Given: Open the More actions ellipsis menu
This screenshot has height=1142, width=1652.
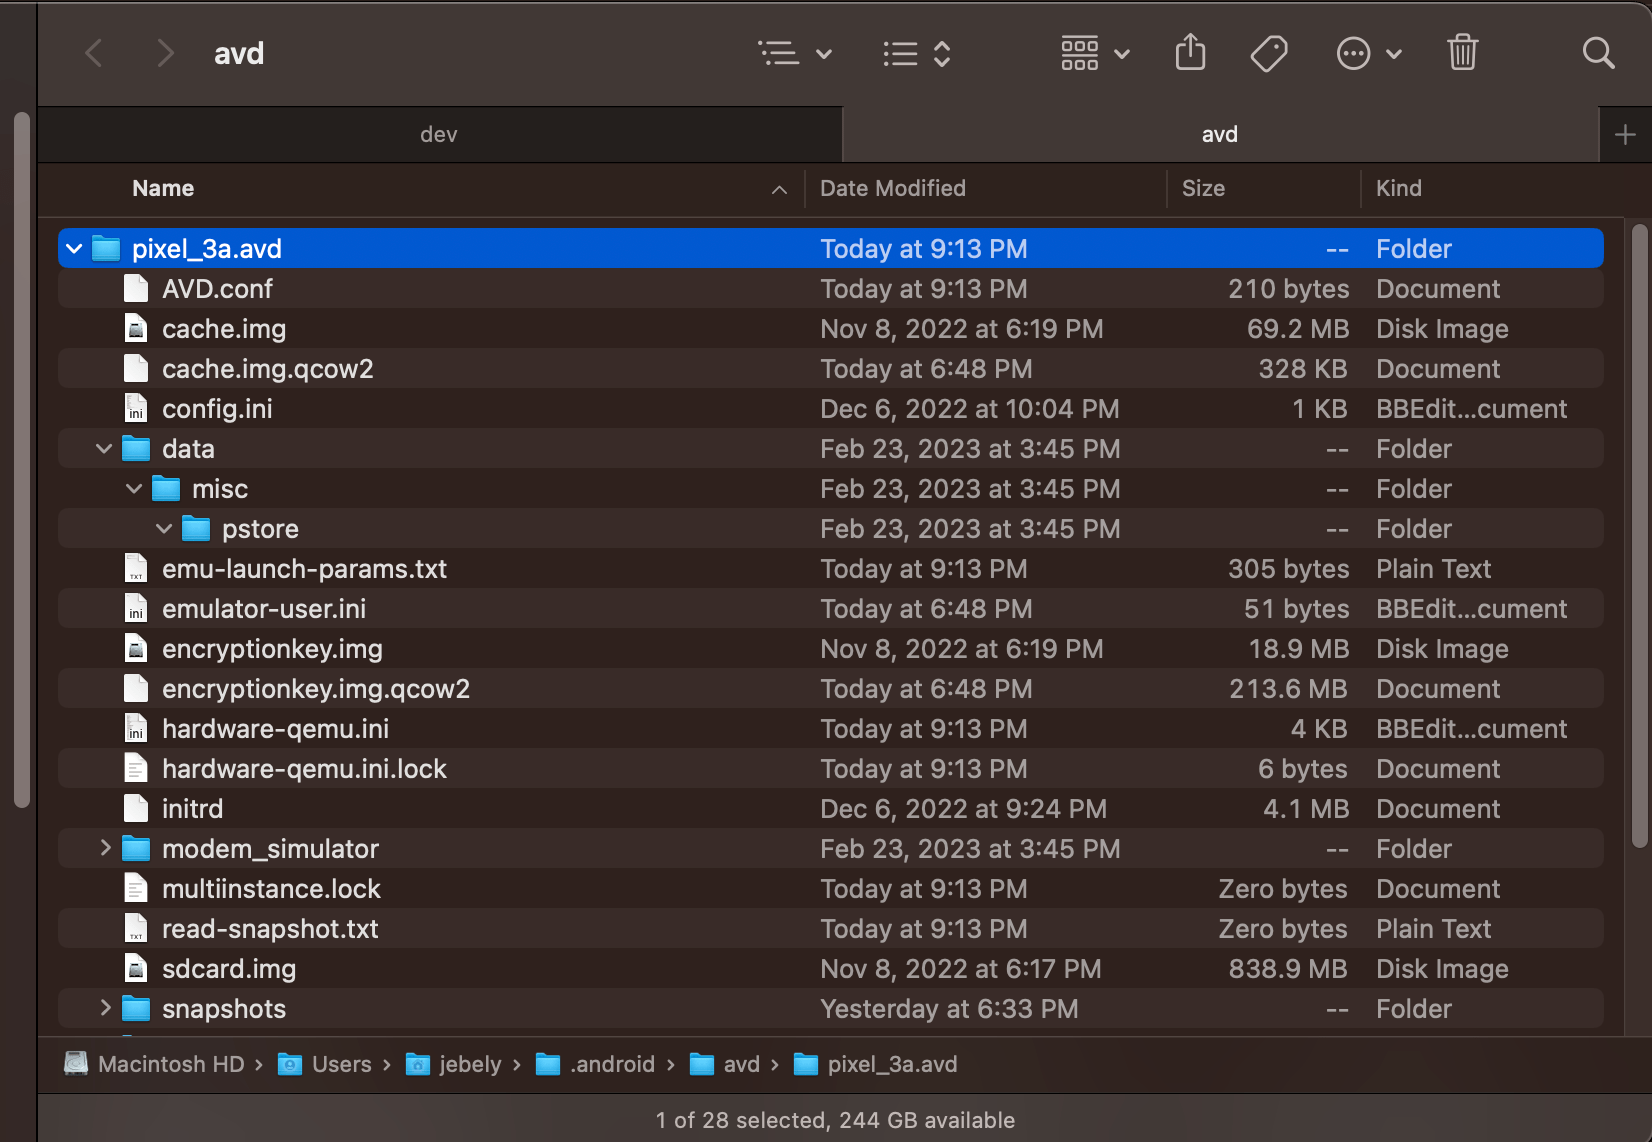Looking at the screenshot, I should [1369, 53].
